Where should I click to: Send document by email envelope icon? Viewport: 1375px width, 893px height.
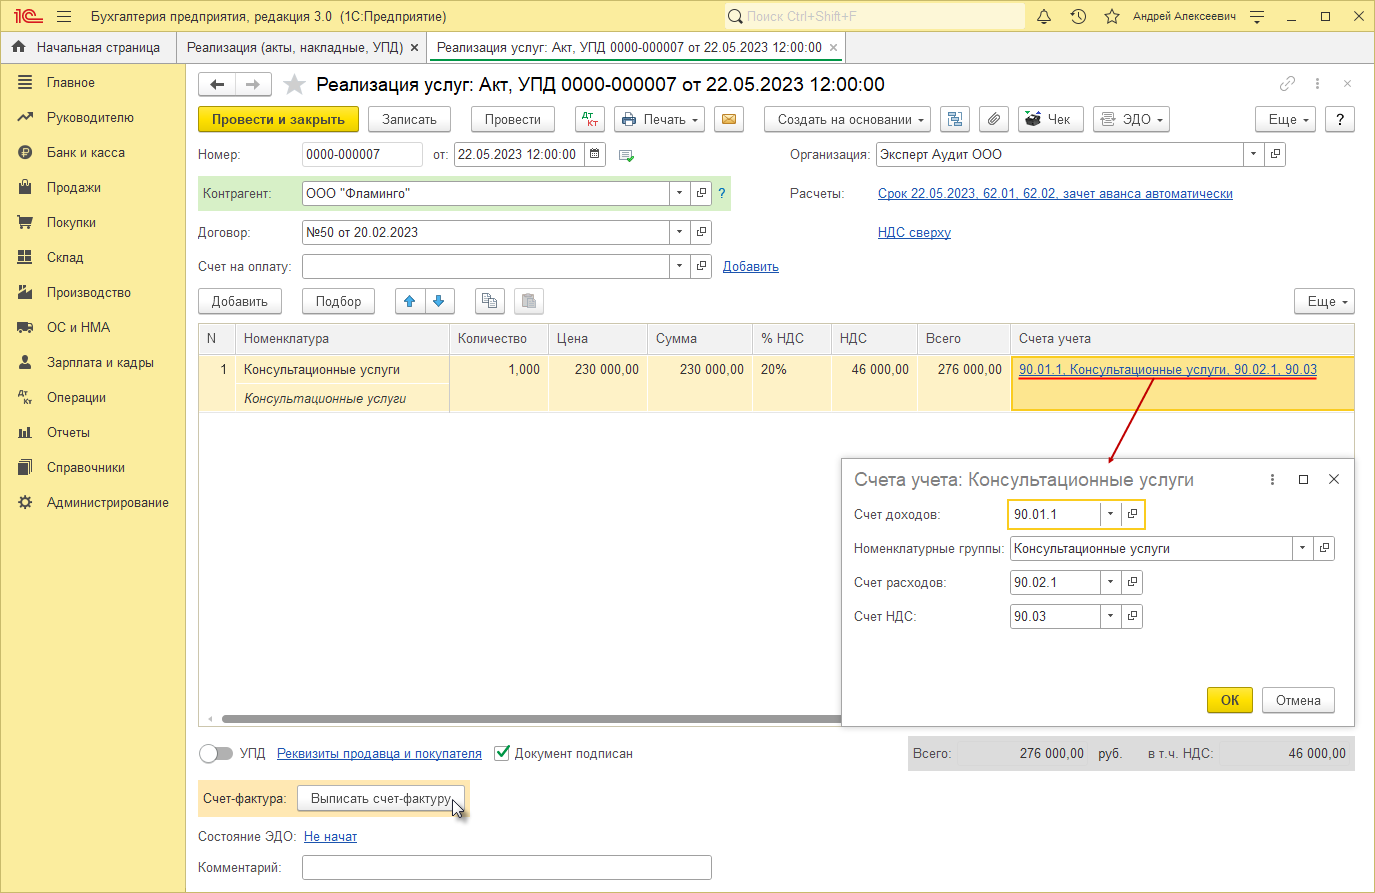(x=729, y=119)
